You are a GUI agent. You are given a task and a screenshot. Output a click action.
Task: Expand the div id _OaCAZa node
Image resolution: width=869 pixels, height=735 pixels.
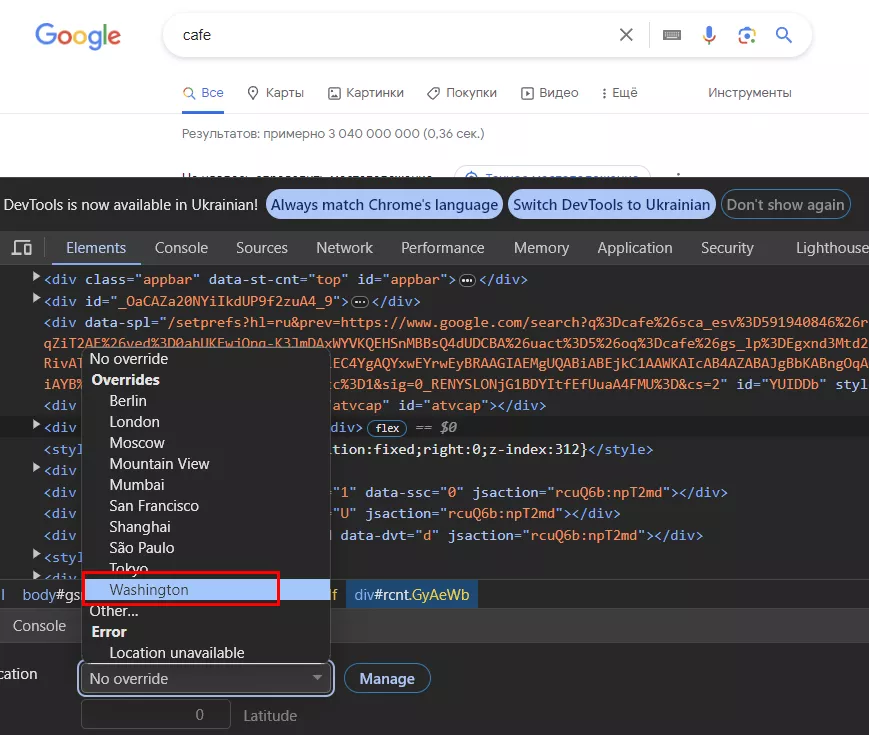pos(36,298)
